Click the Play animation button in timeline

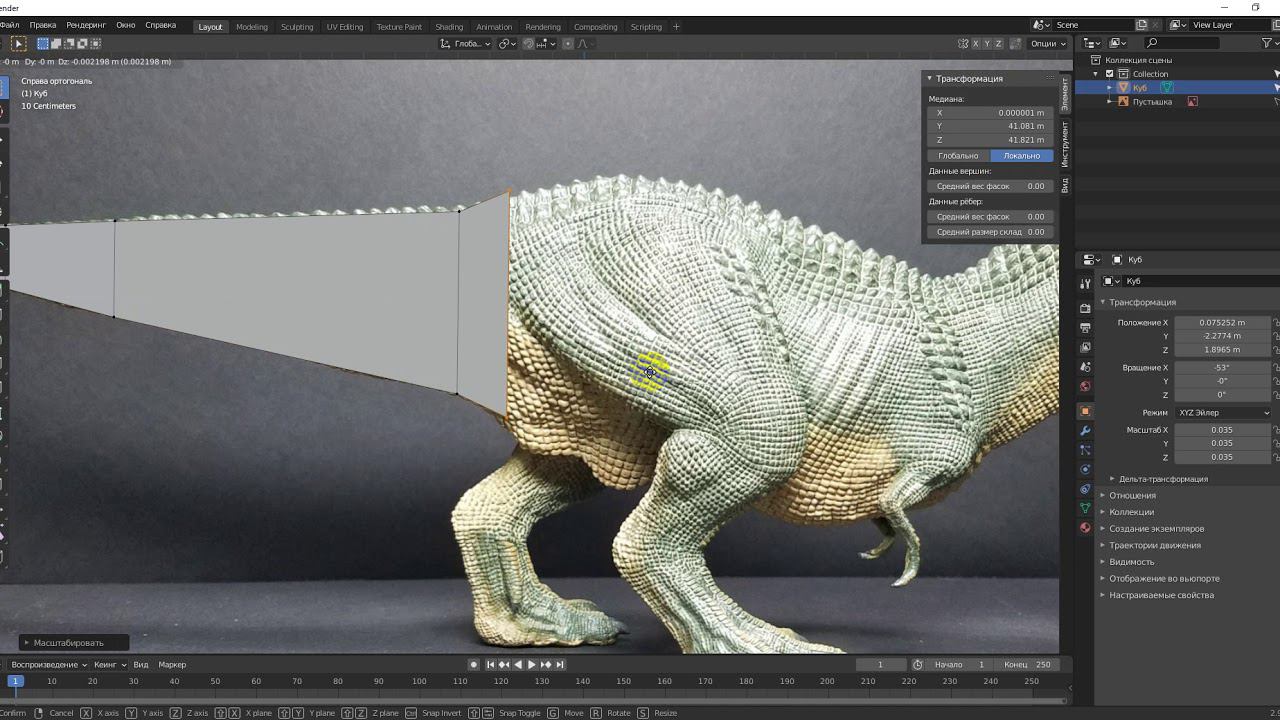coord(531,665)
